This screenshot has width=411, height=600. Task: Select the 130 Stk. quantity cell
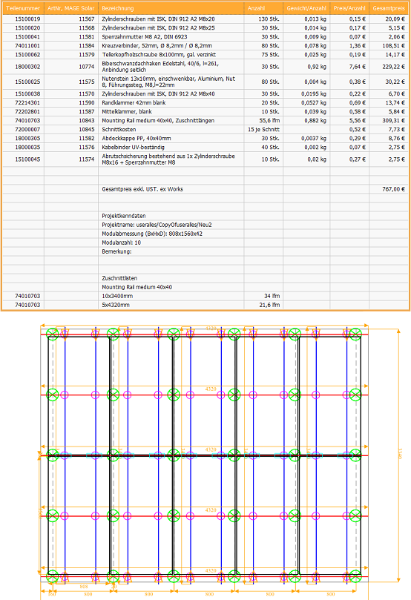pos(264,19)
